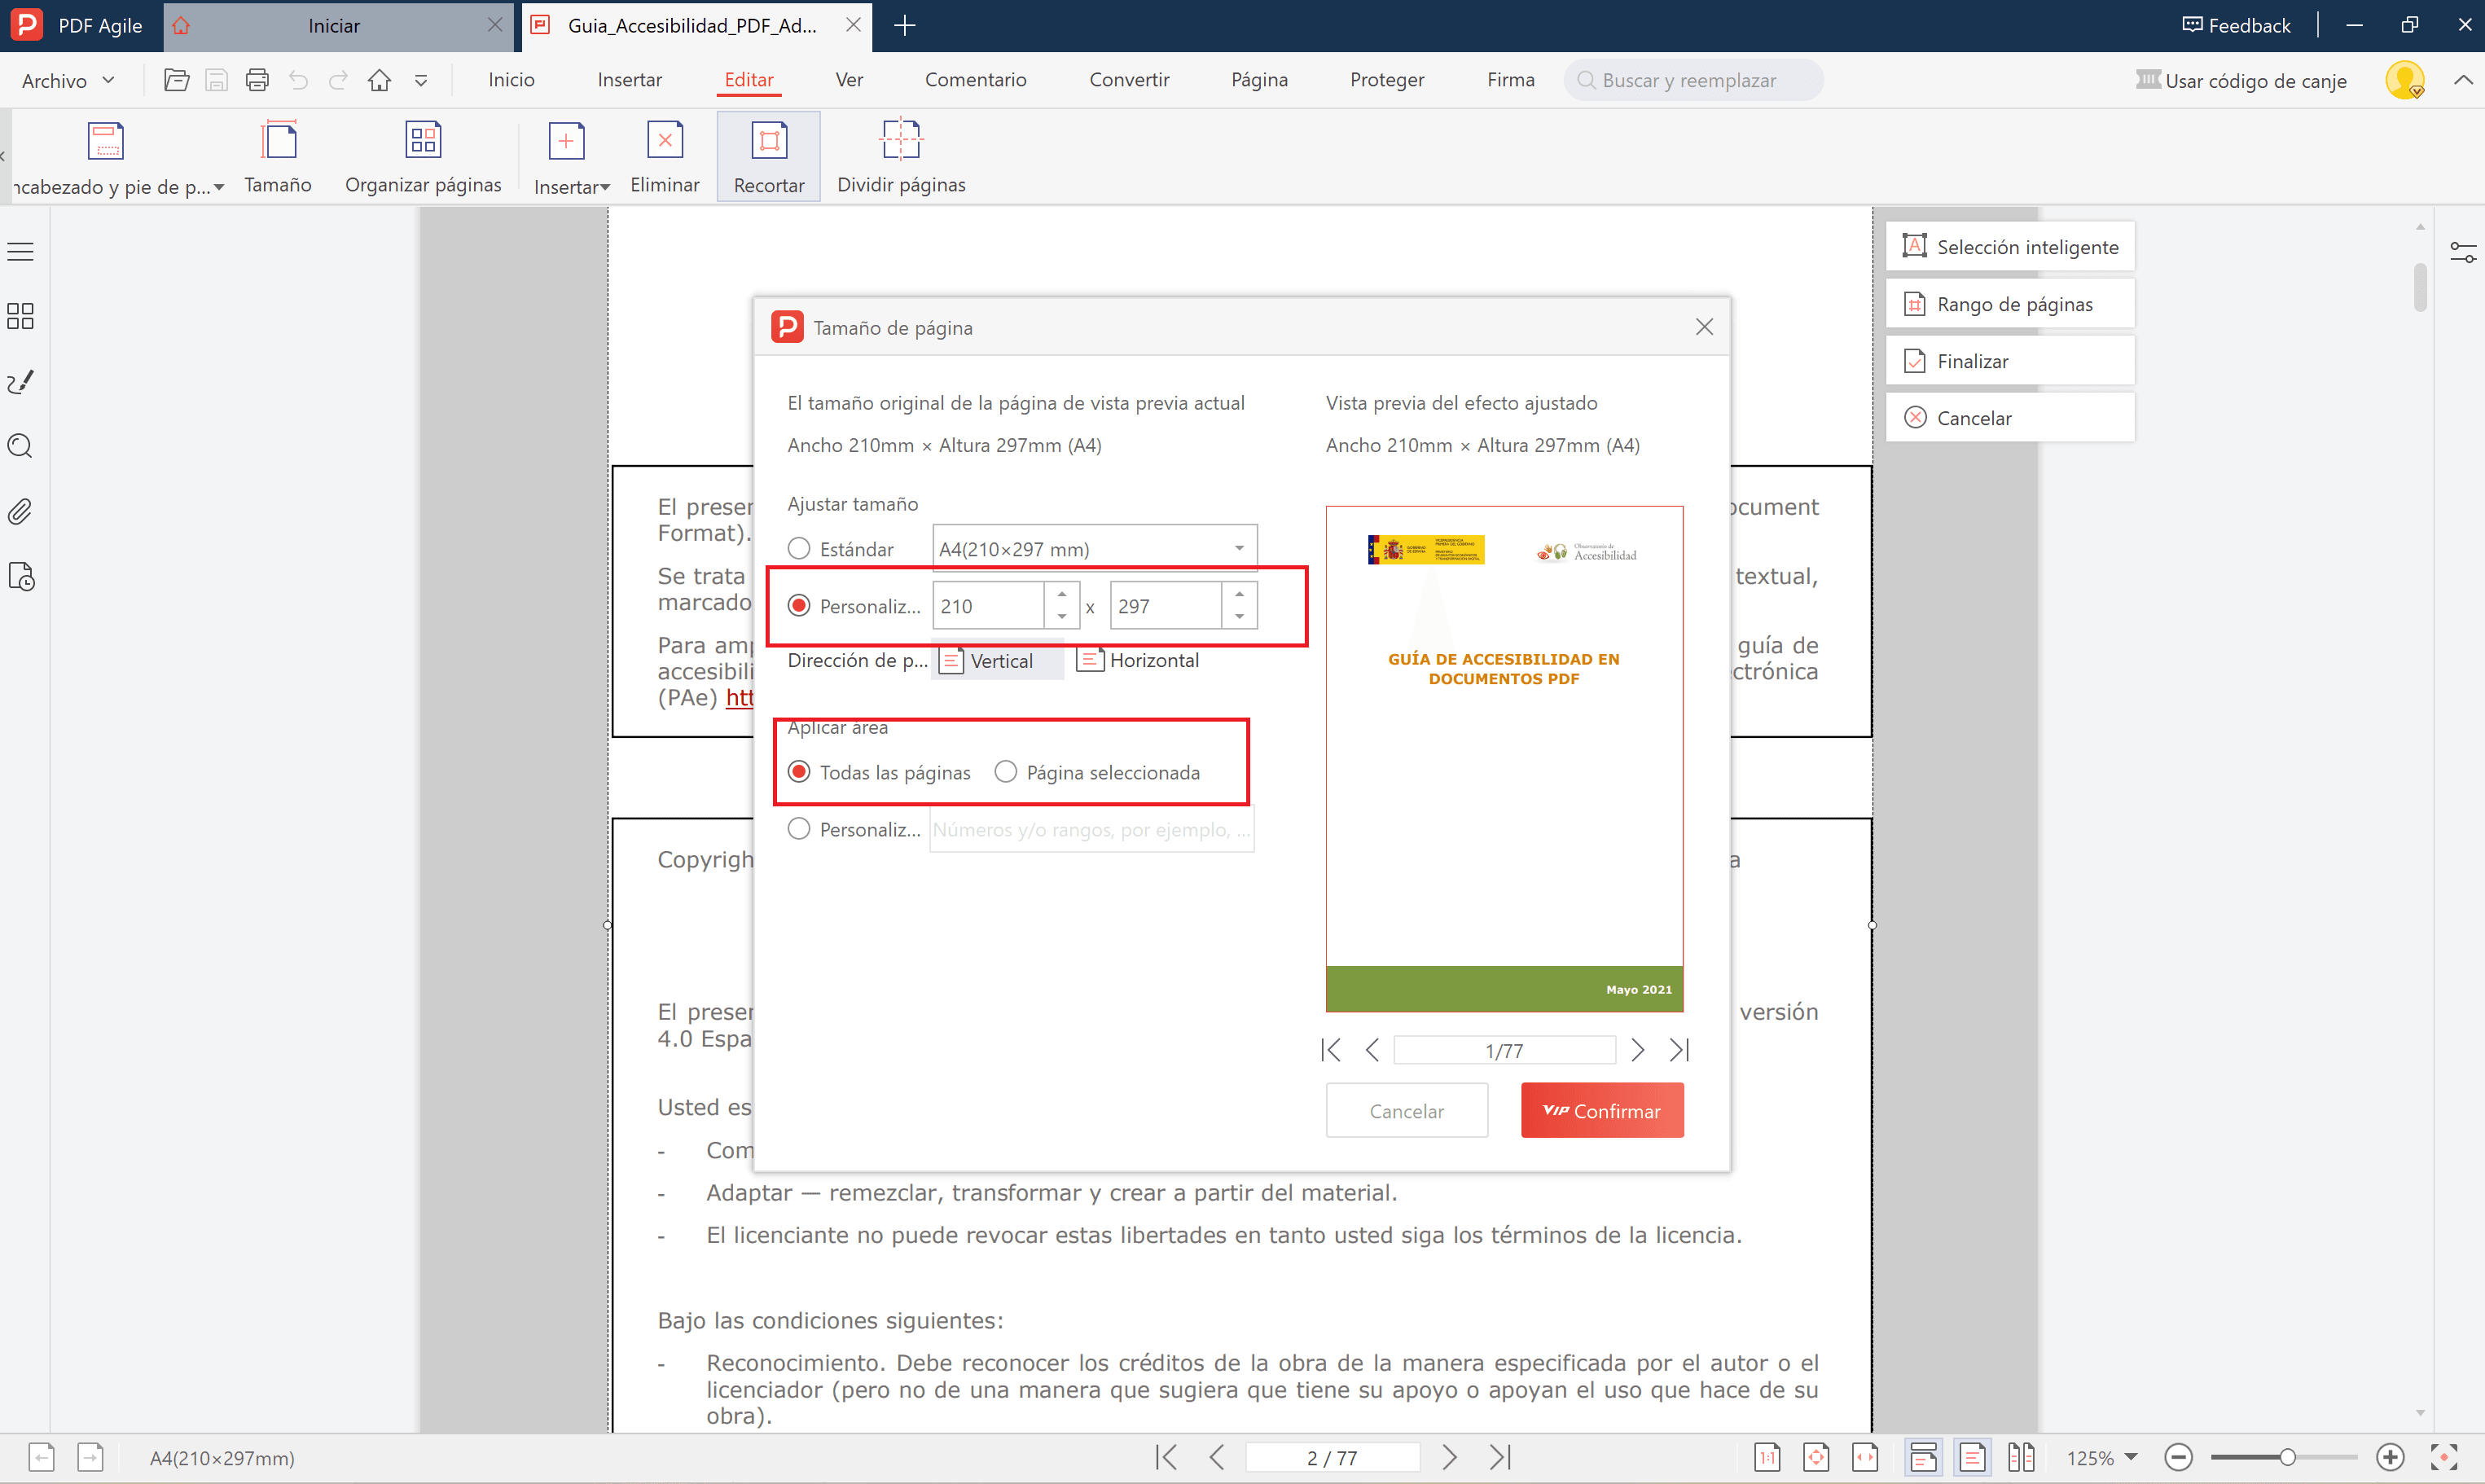
Task: Click the zoom slider handle
Action: (2286, 1457)
